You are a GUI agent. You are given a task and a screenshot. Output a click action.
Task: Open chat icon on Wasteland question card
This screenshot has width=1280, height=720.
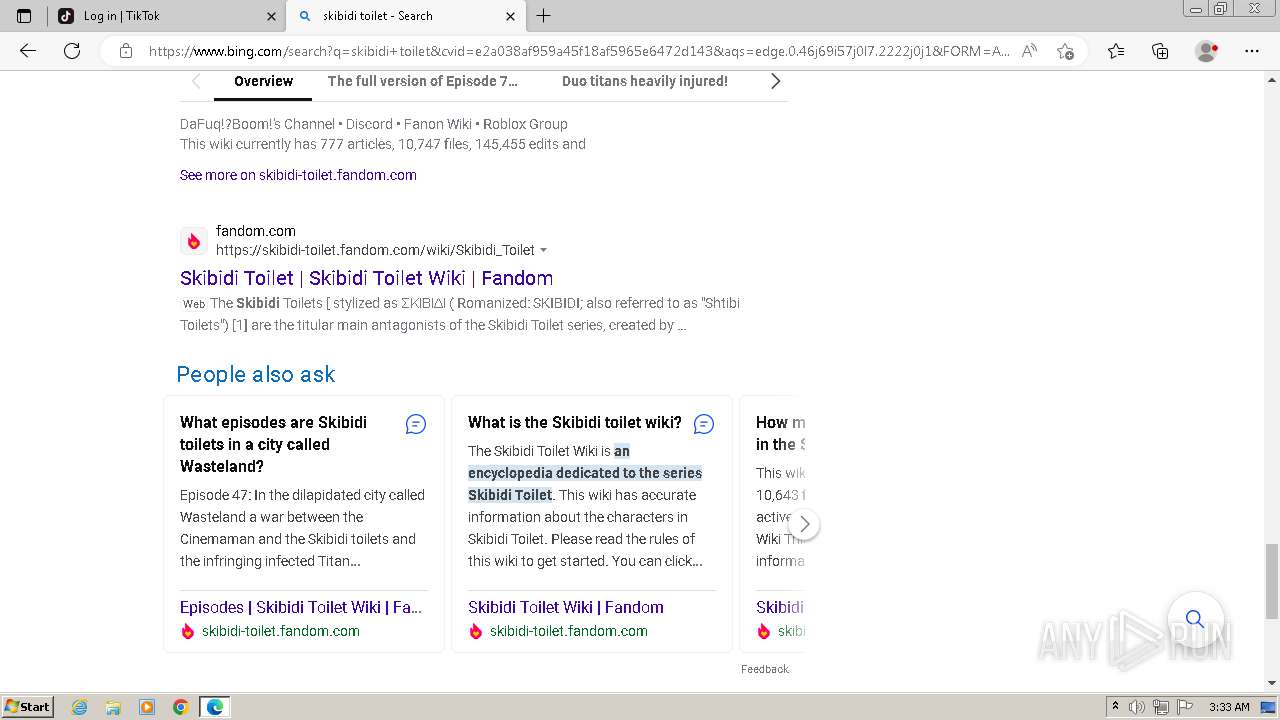coord(416,424)
